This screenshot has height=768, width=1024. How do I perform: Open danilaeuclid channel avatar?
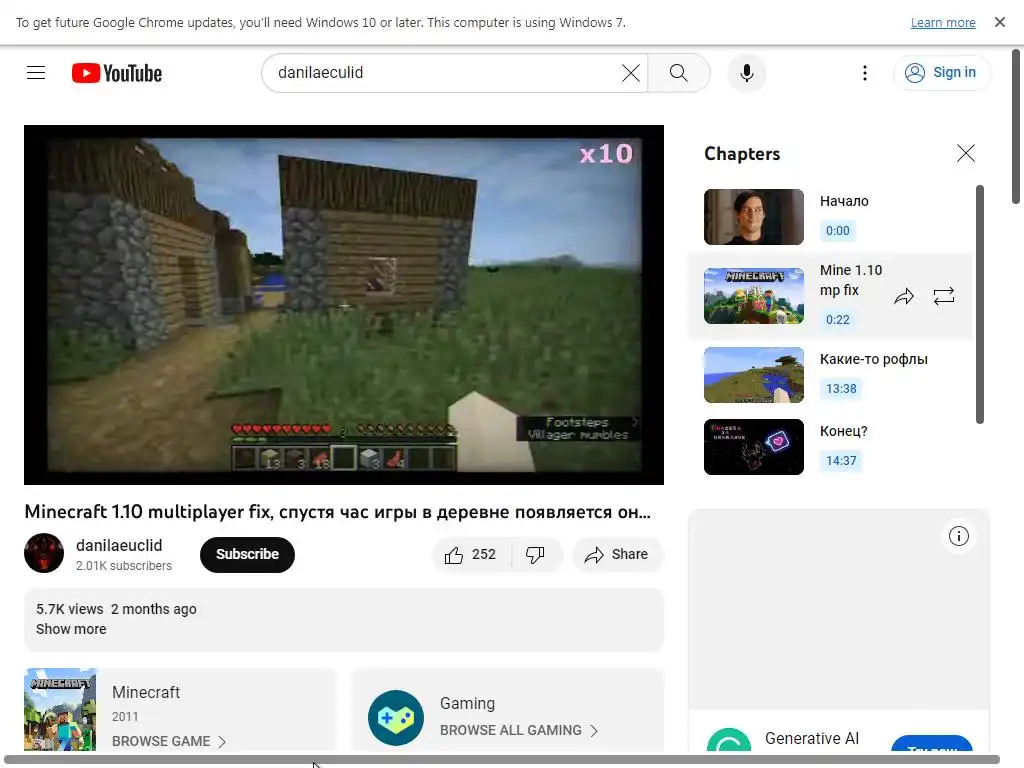pos(44,553)
